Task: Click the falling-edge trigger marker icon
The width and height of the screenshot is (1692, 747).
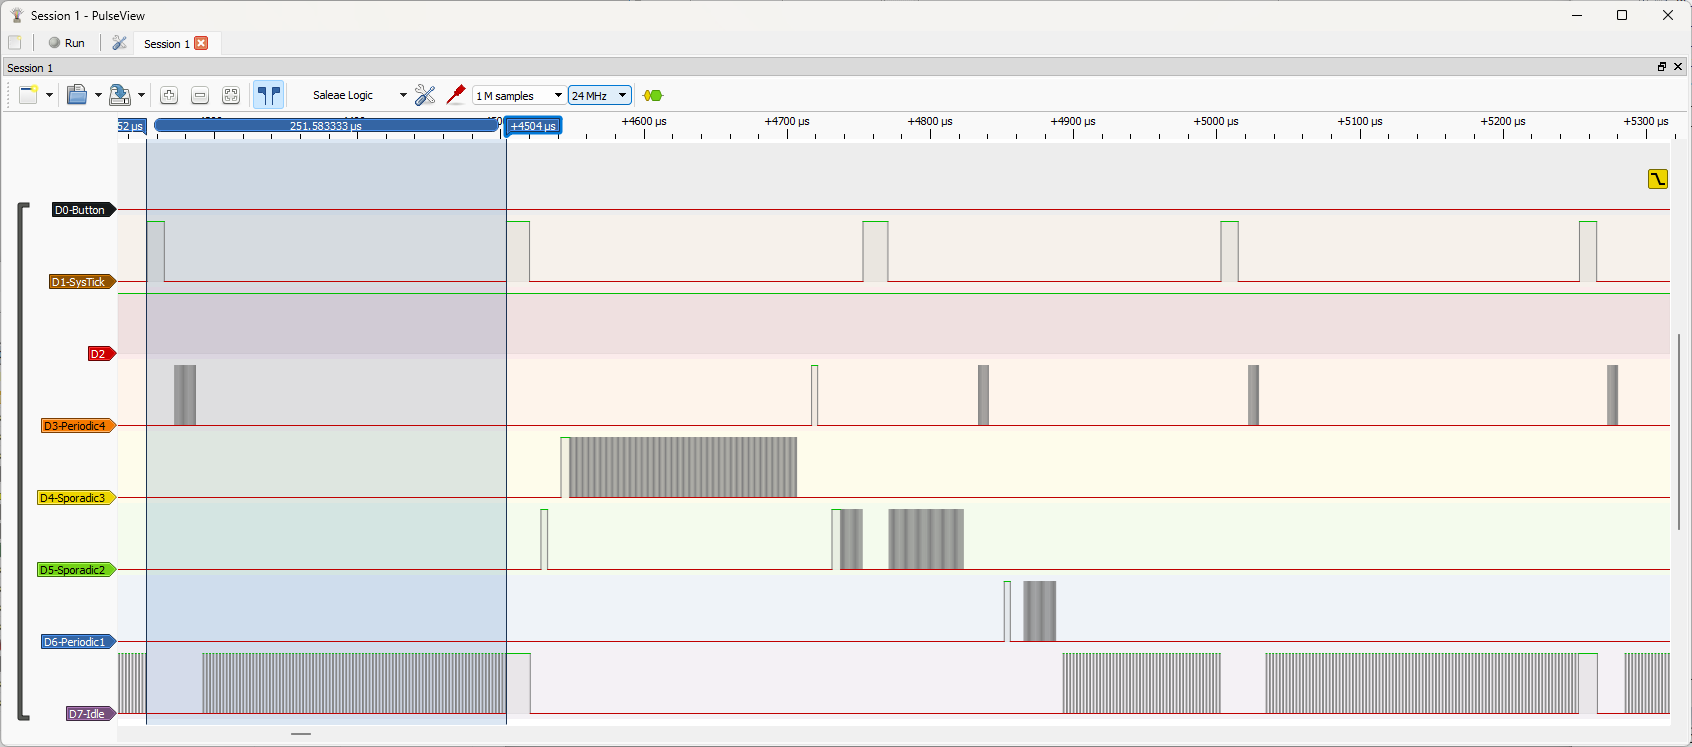Action: 1658,179
